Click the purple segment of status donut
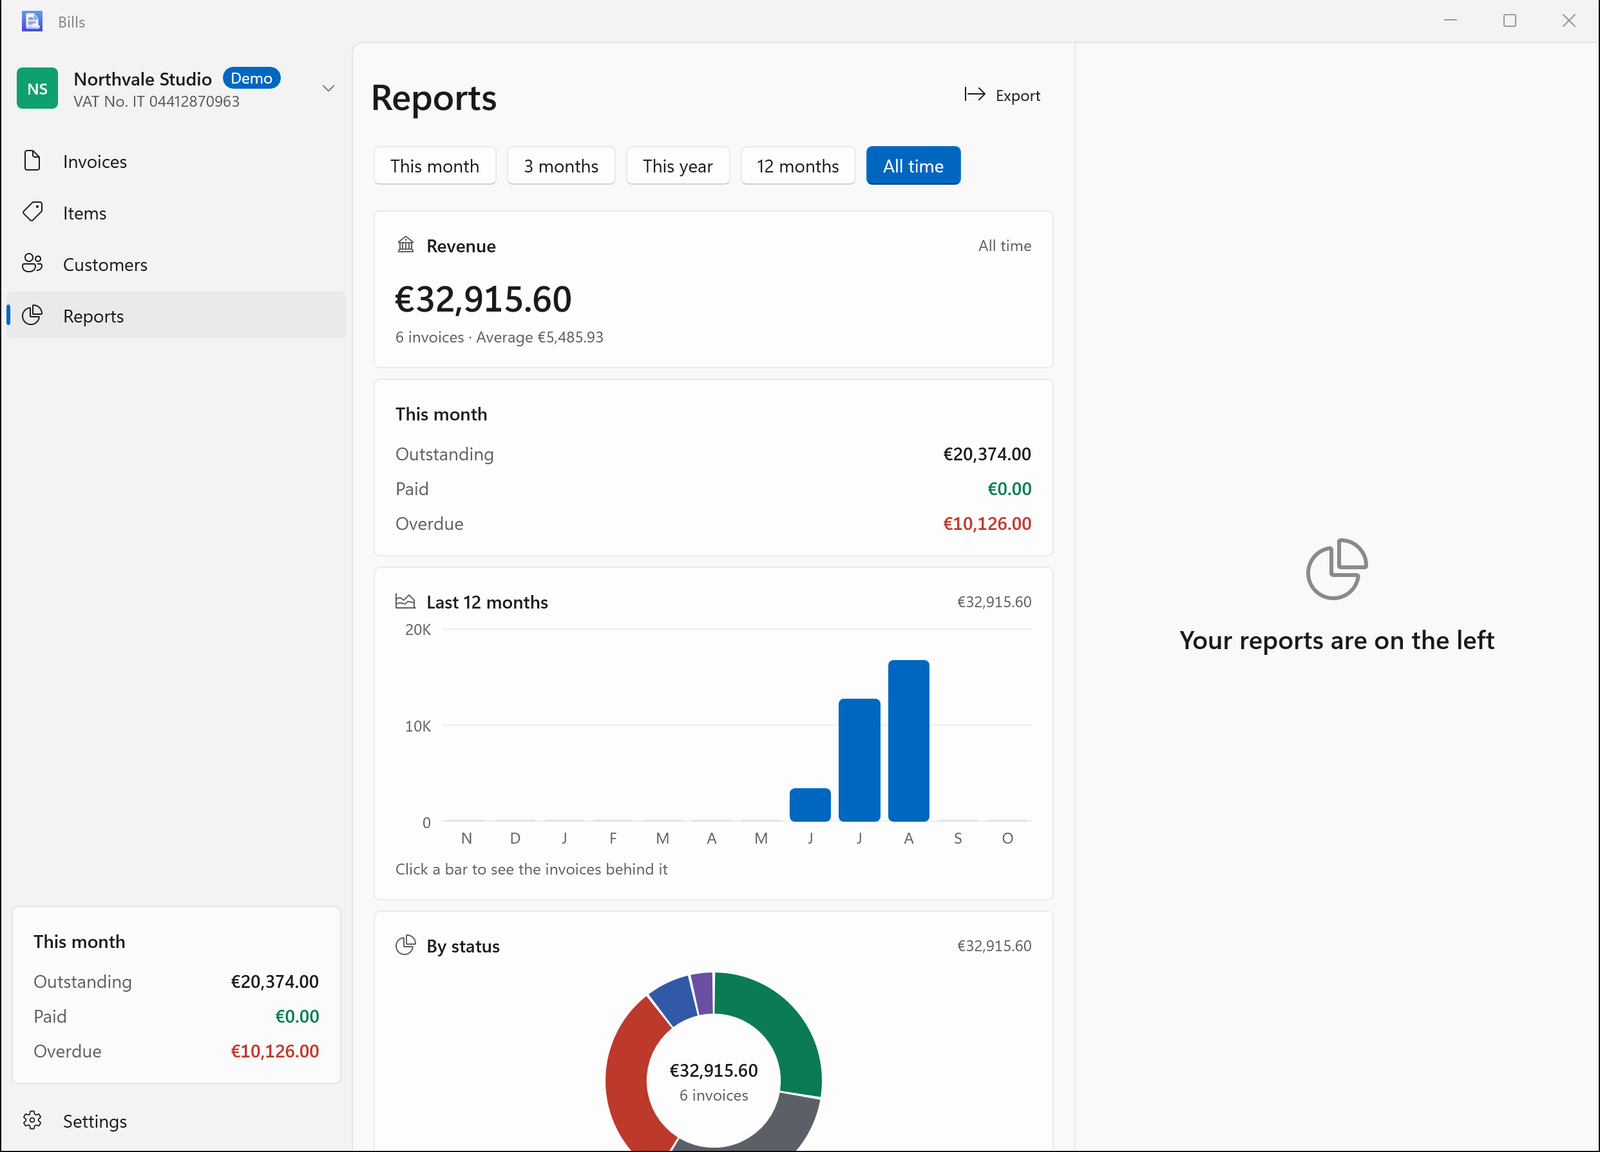Image resolution: width=1600 pixels, height=1152 pixels. tap(702, 993)
